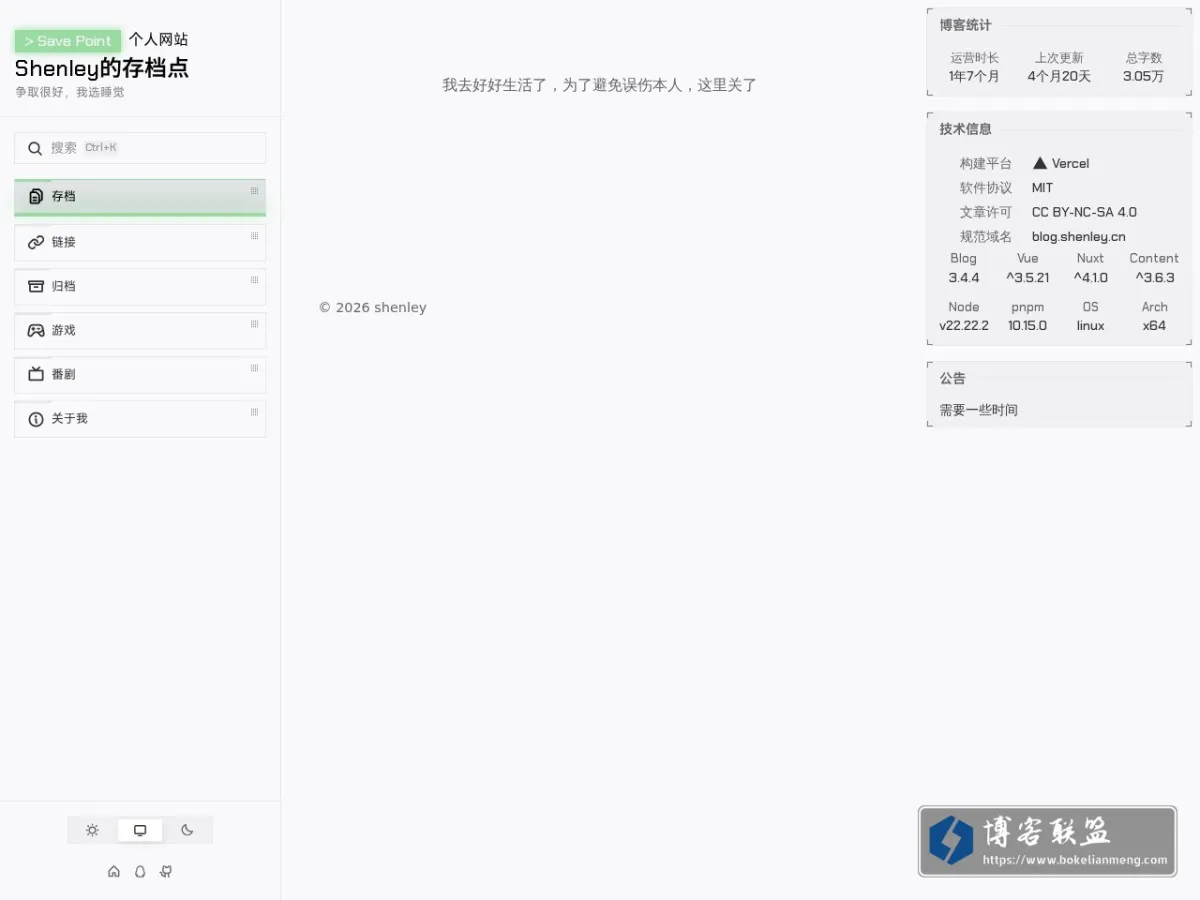The width and height of the screenshot is (1200, 900).
Task: Click the grip handle on 归档 item
Action: pos(254,280)
